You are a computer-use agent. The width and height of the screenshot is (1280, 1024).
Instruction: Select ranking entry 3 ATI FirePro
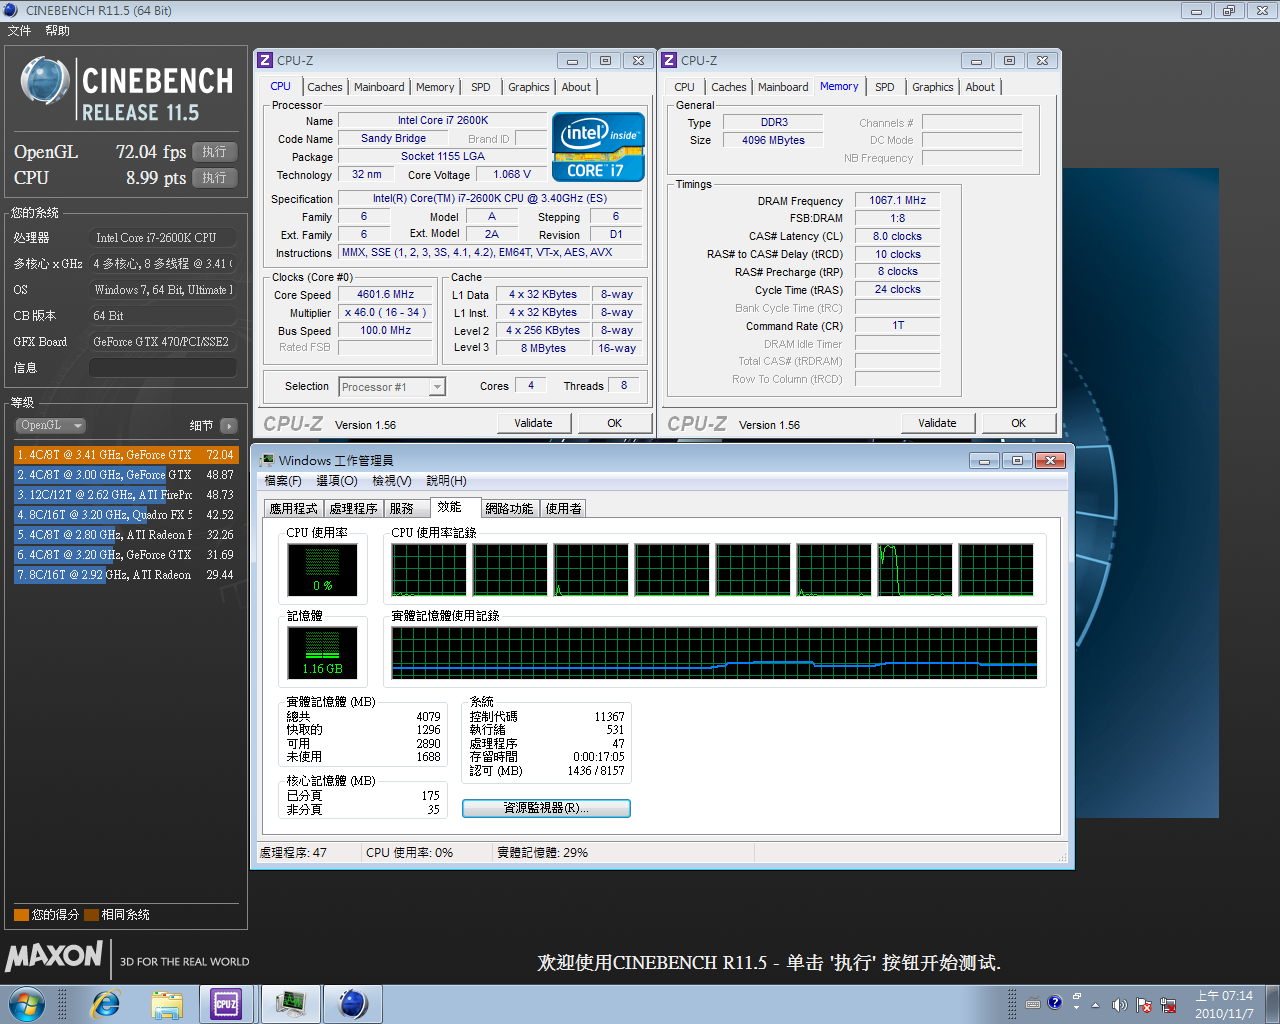click(126, 495)
